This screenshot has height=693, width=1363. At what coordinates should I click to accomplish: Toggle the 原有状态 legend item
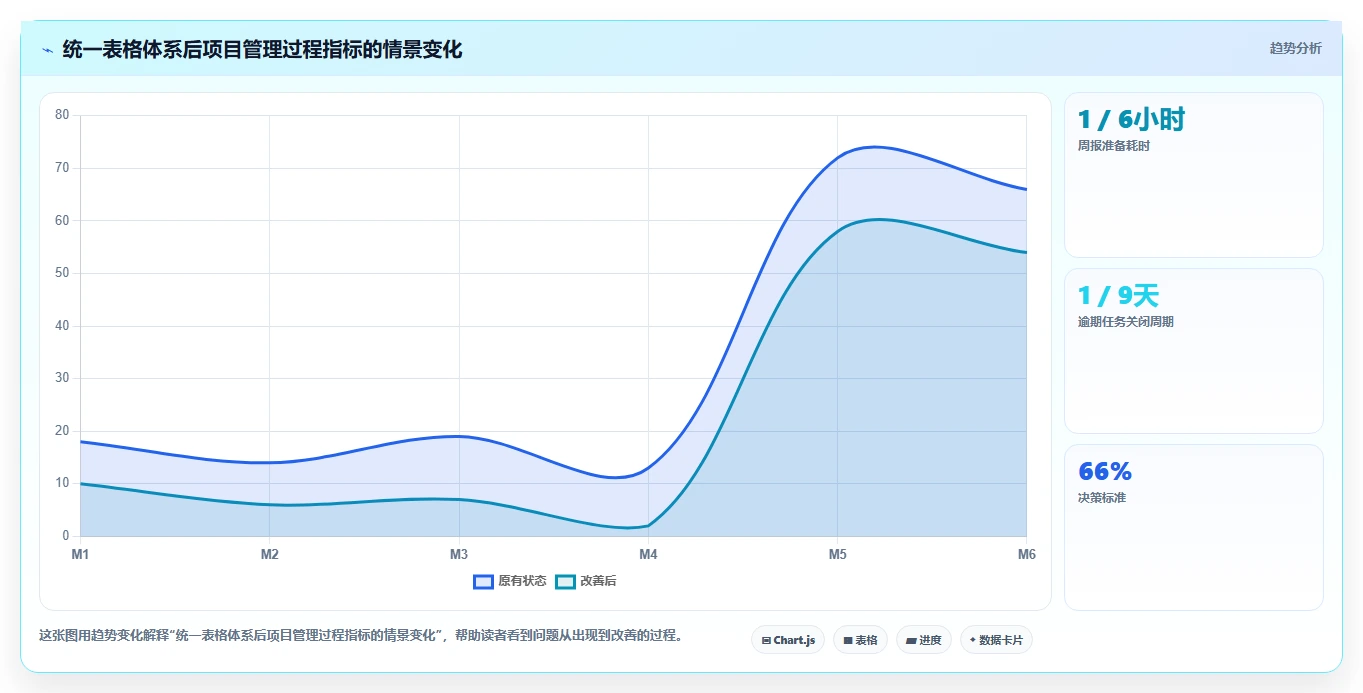tap(510, 581)
